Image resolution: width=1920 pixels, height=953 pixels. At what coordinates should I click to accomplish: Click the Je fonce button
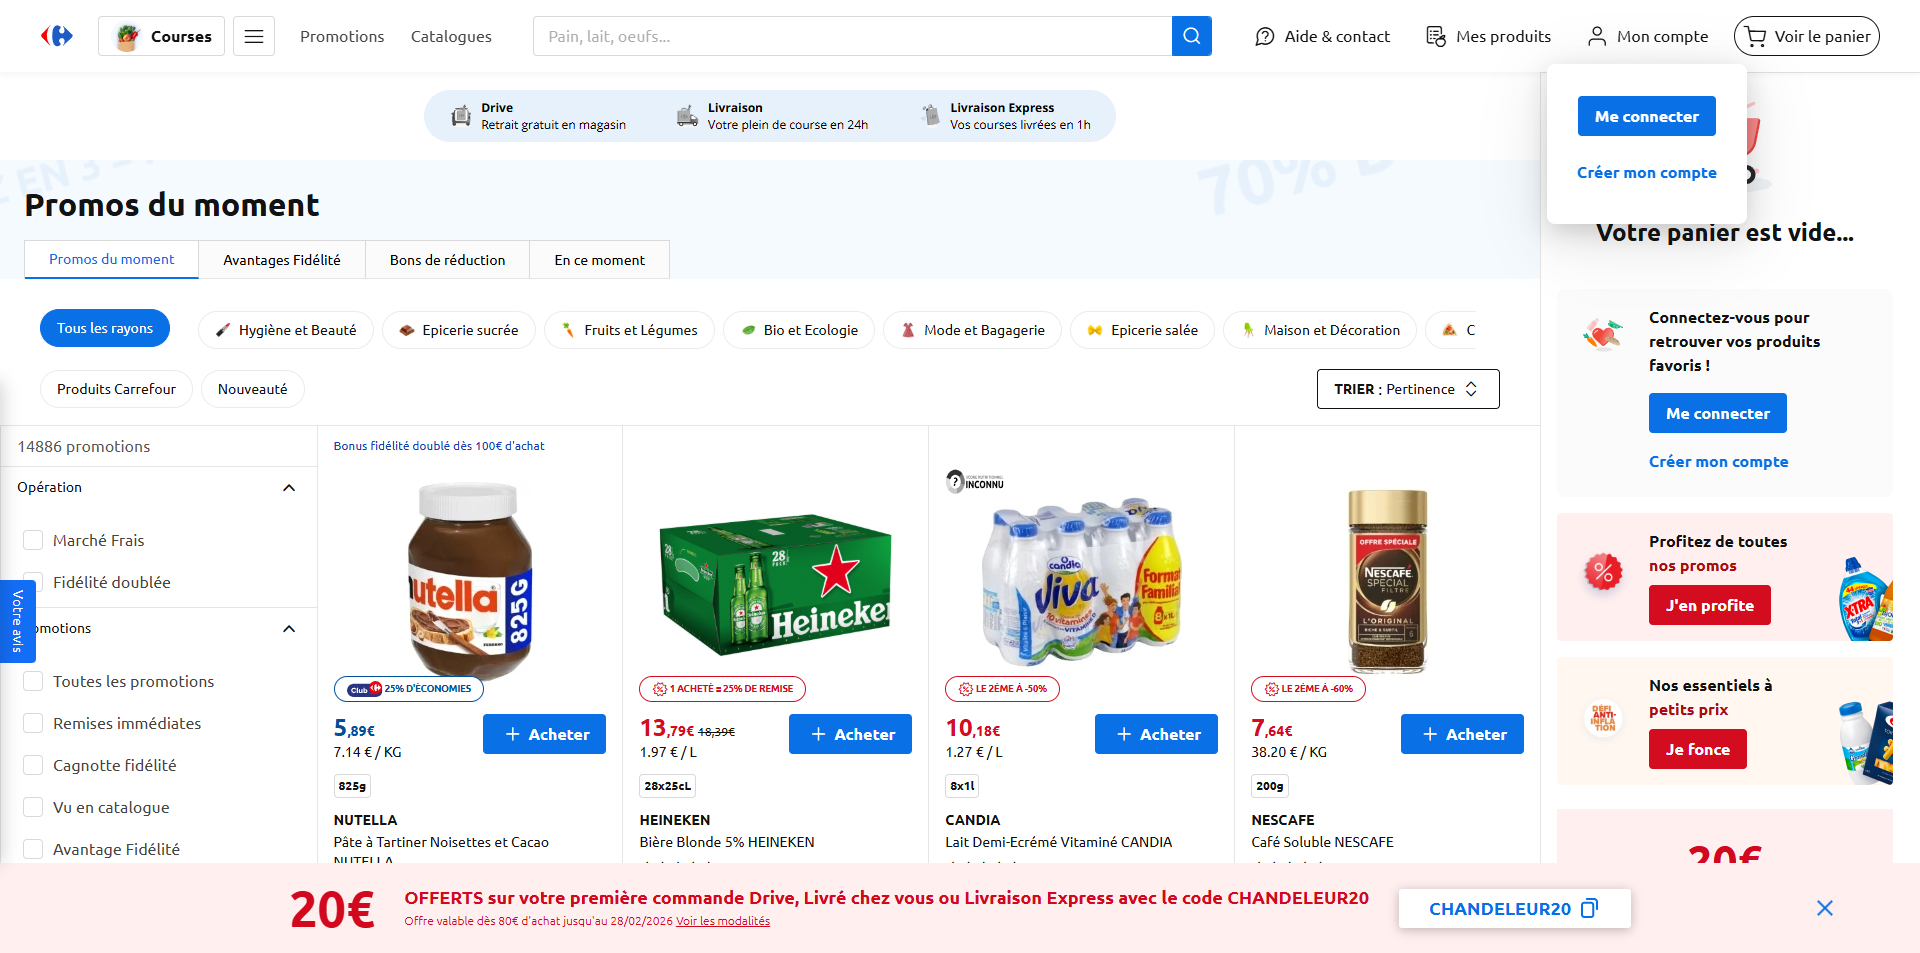pyautogui.click(x=1697, y=749)
